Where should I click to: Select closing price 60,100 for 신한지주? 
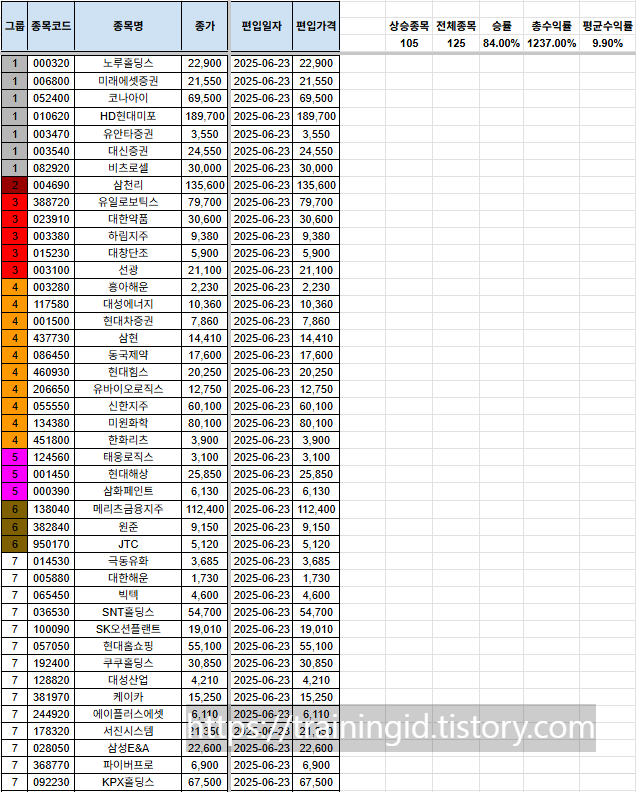click(205, 406)
